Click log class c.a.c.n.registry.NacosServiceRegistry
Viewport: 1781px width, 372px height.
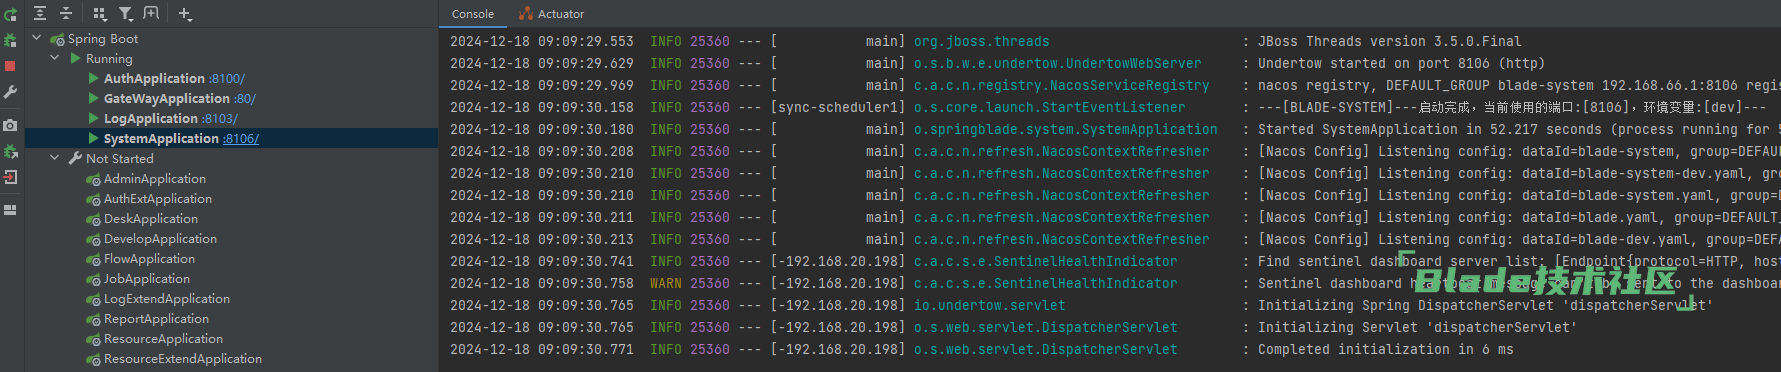[x=1062, y=85]
